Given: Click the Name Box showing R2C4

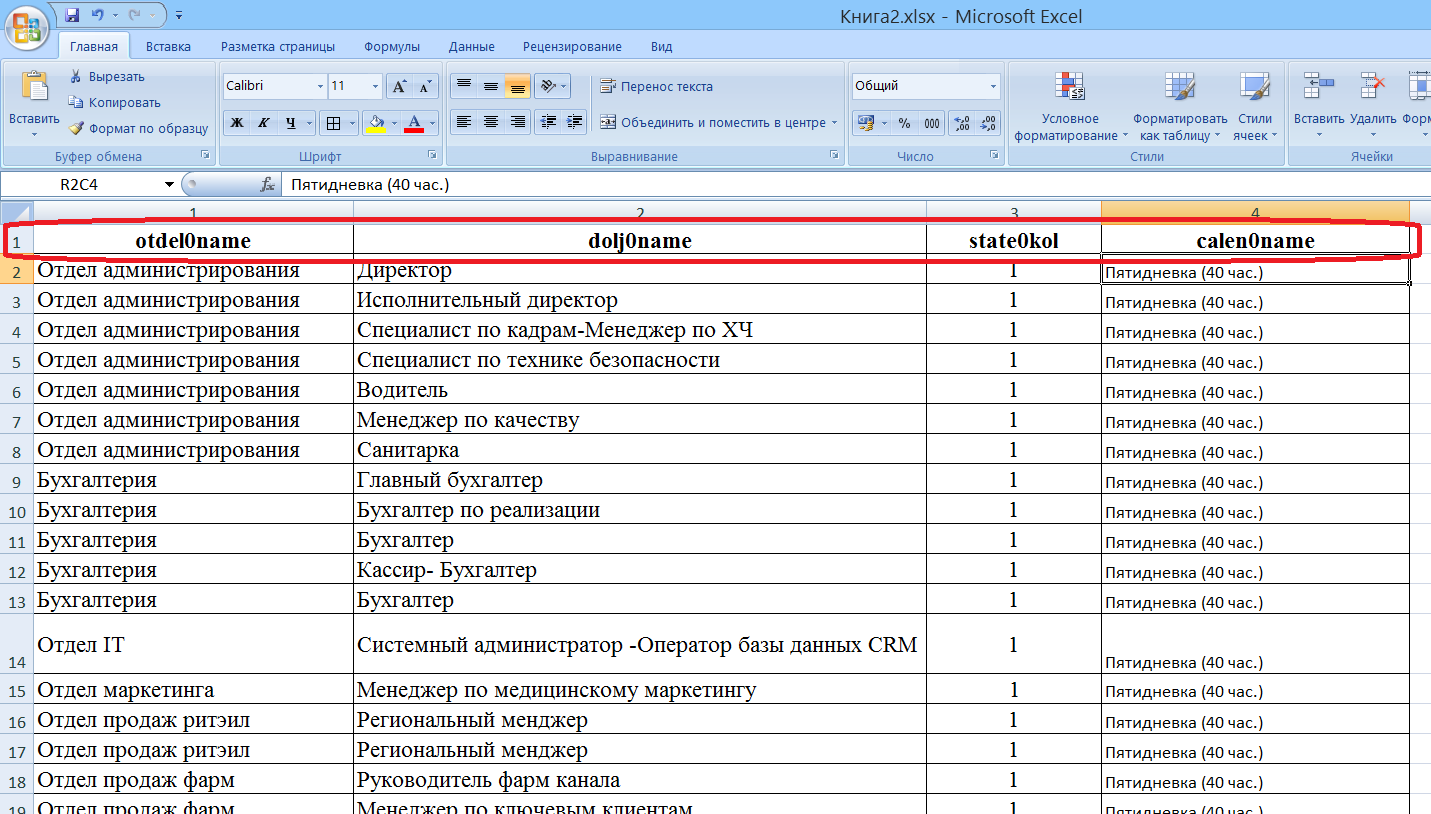Looking at the screenshot, I should (80, 185).
